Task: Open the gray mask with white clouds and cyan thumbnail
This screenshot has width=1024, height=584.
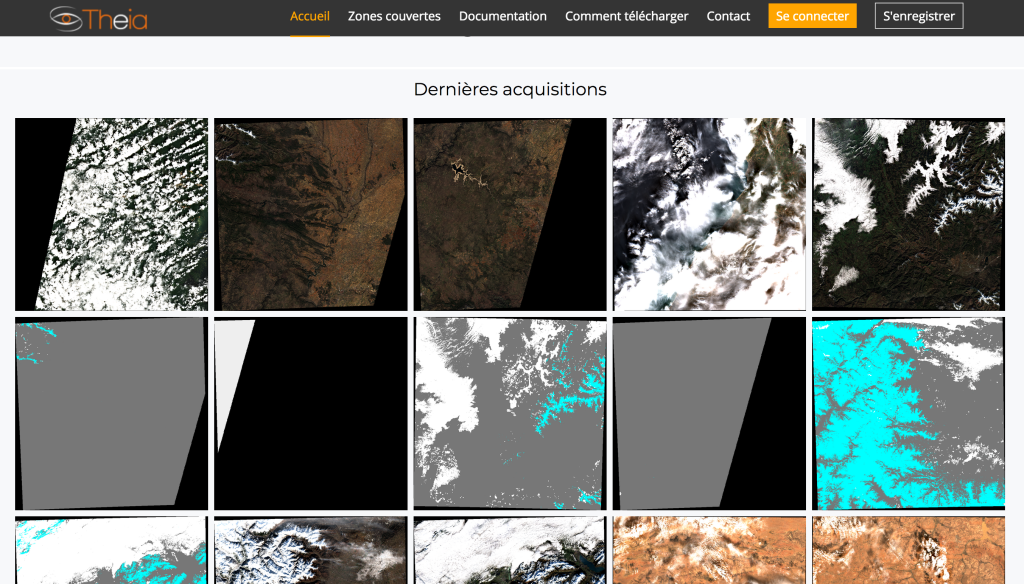Action: pyautogui.click(x=510, y=414)
